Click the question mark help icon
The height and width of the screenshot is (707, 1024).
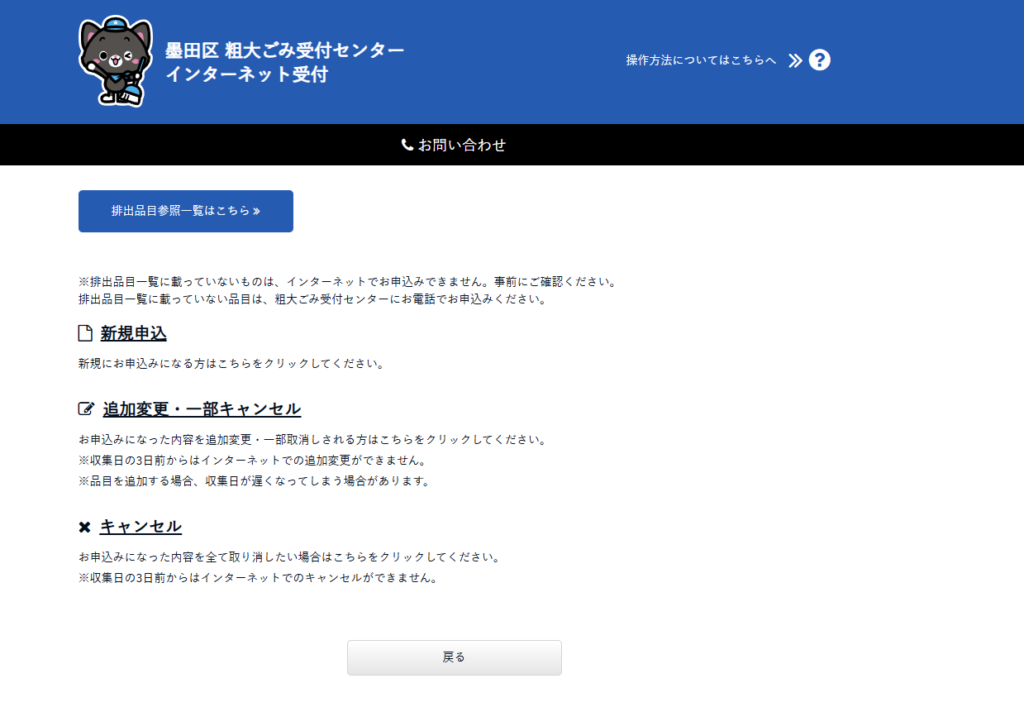820,60
